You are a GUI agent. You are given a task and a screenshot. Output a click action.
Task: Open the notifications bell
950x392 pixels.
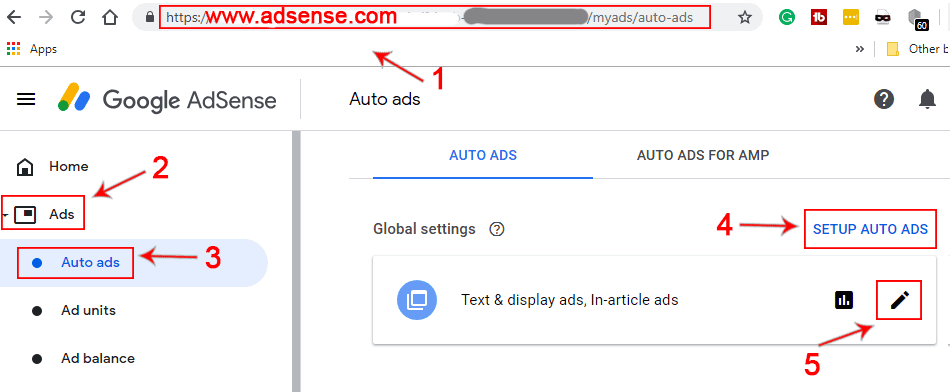(927, 99)
